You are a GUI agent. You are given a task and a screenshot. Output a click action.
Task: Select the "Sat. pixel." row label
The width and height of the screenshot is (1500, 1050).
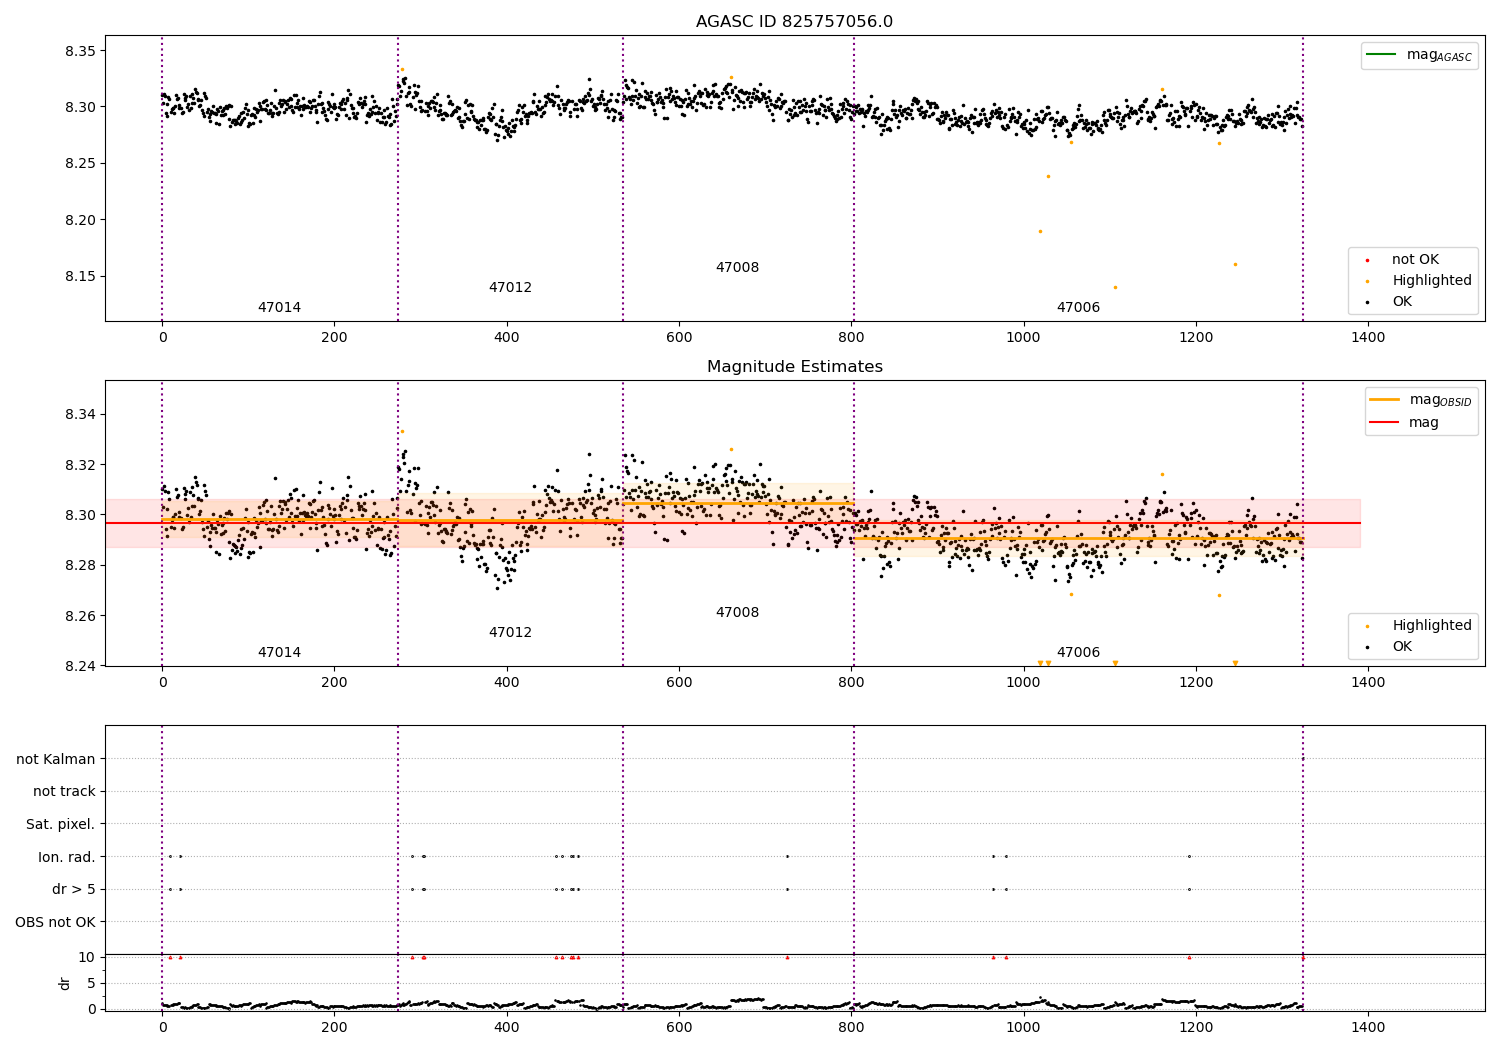tap(61, 825)
